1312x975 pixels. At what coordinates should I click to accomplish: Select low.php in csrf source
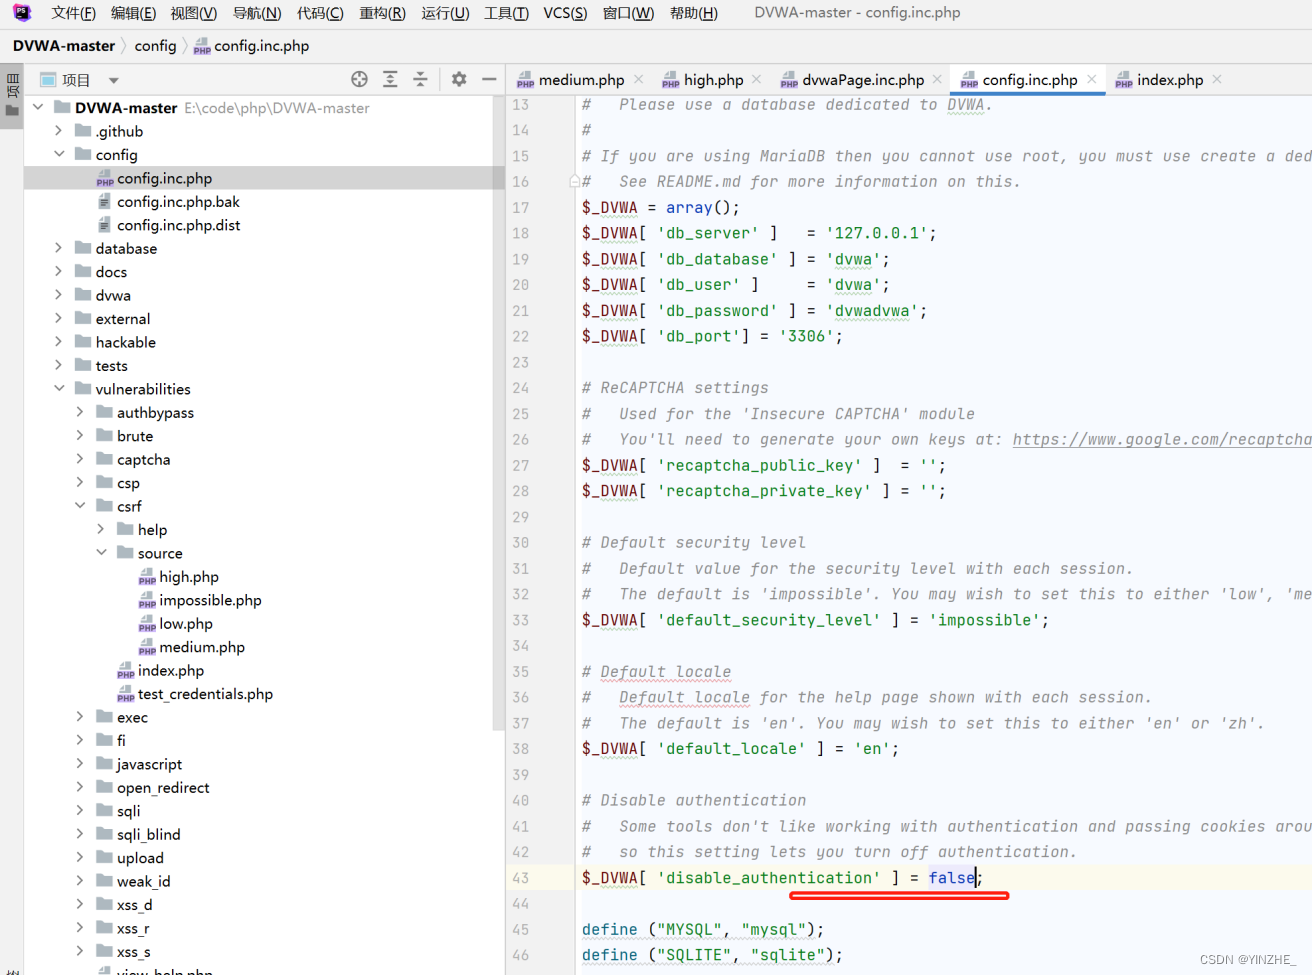pos(185,624)
